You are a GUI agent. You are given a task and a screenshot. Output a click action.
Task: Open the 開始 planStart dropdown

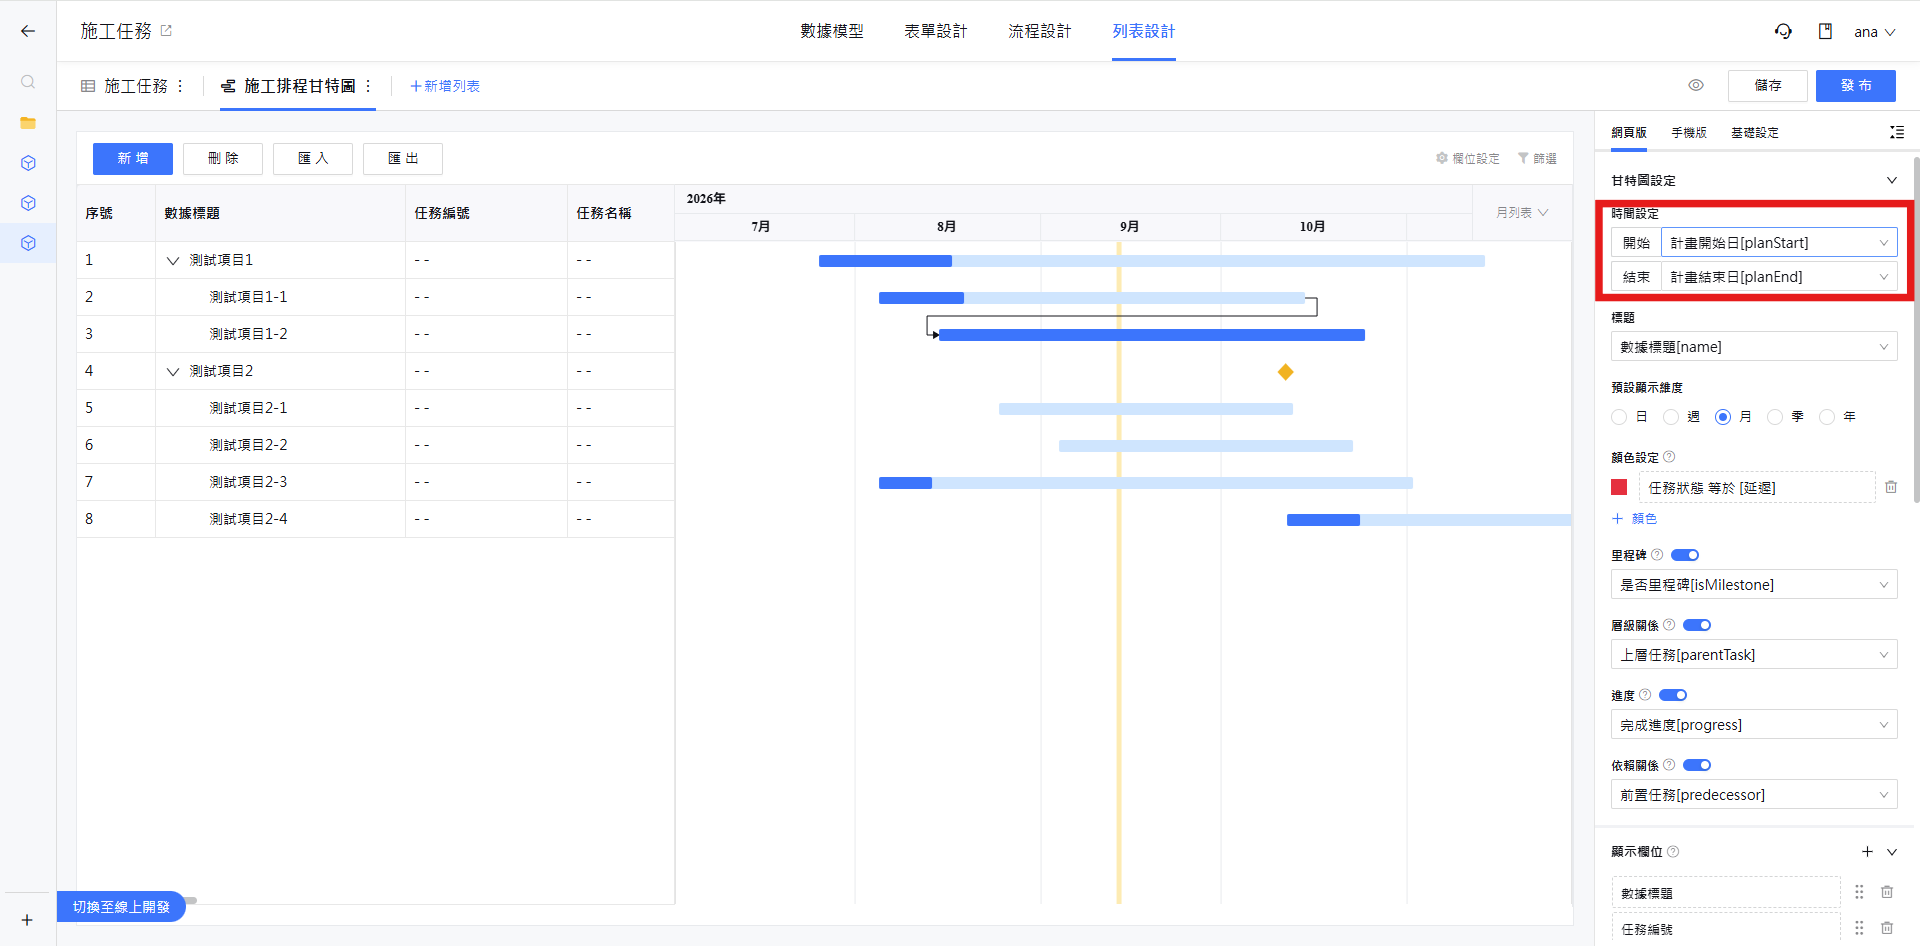coord(1779,243)
